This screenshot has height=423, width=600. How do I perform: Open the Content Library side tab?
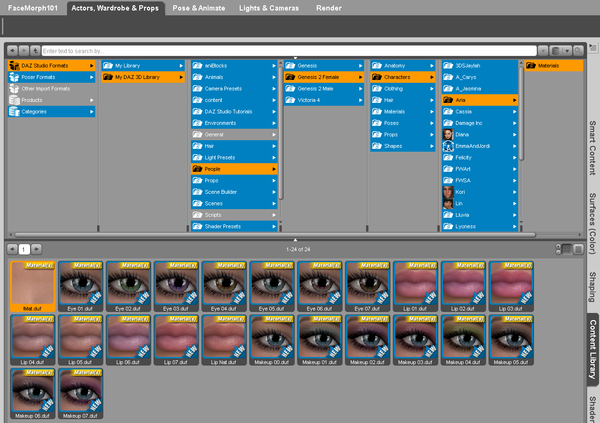click(592, 349)
